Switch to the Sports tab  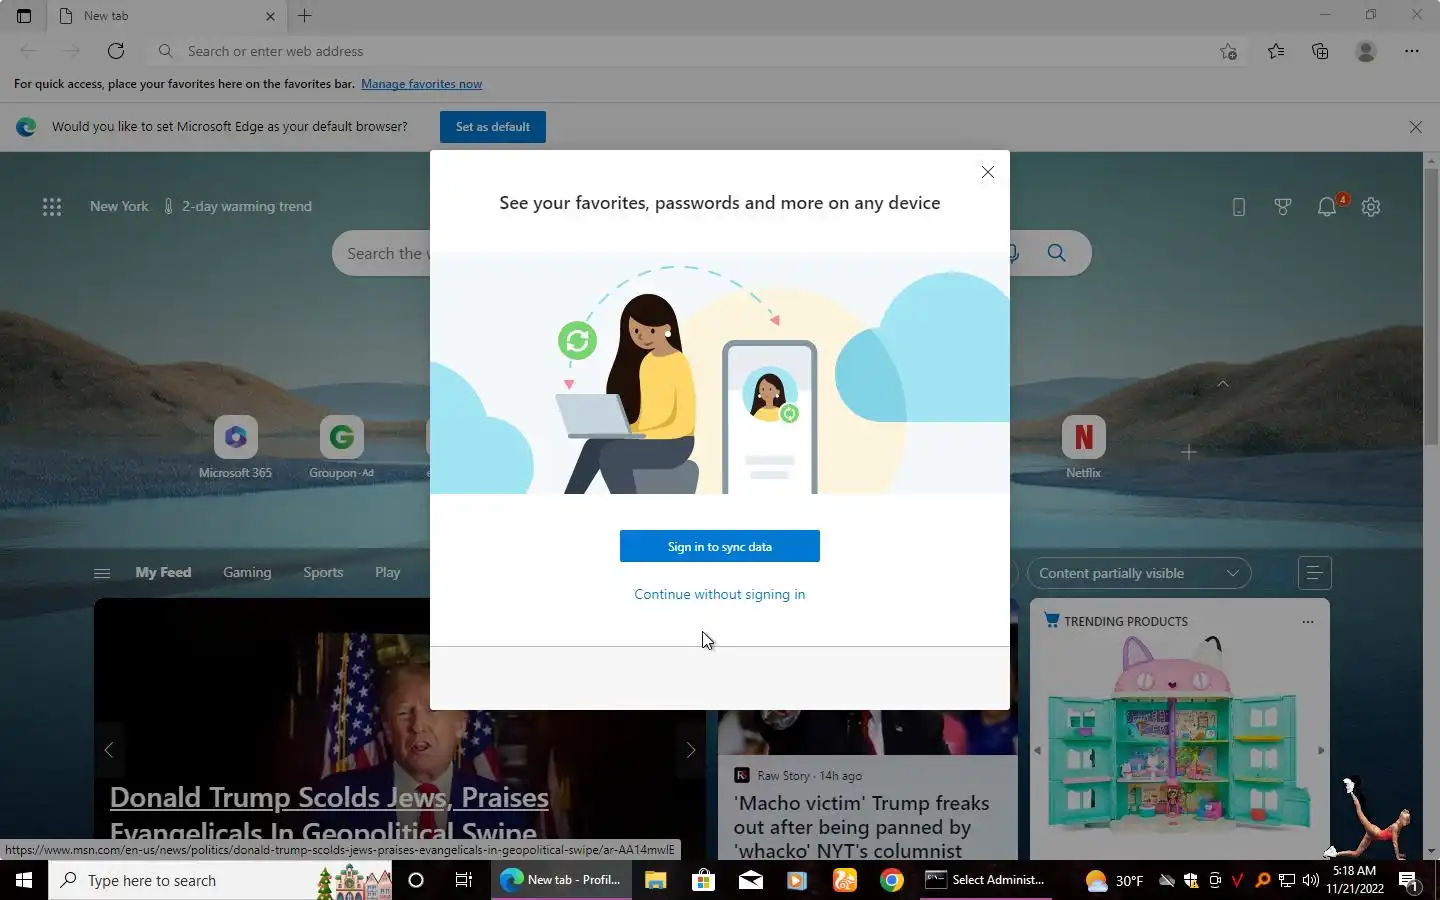coord(323,572)
